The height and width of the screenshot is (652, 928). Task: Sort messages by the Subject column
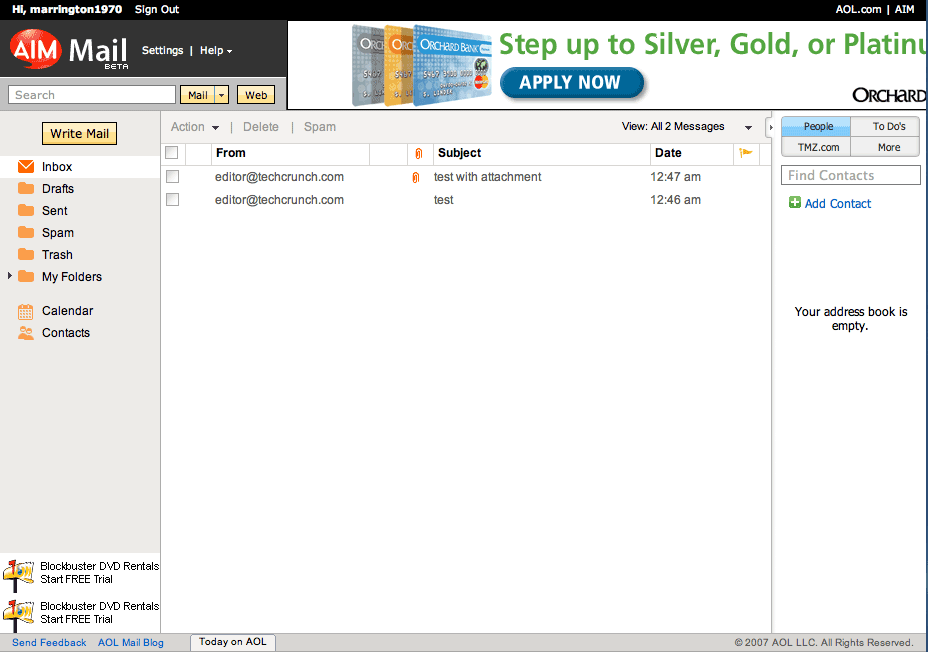pyautogui.click(x=459, y=153)
